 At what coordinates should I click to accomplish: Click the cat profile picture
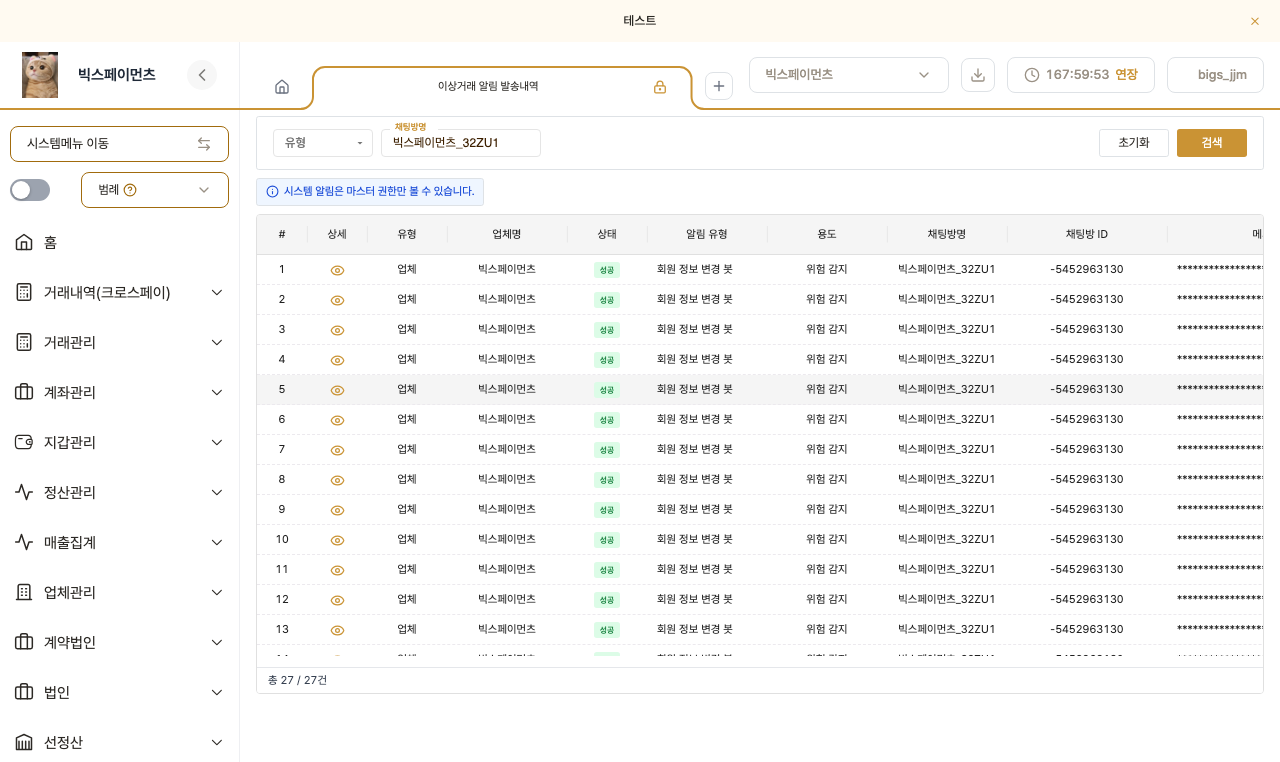click(40, 75)
